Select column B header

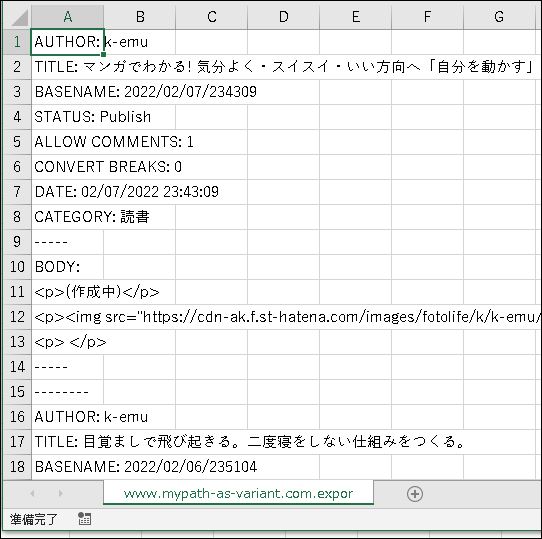click(140, 17)
